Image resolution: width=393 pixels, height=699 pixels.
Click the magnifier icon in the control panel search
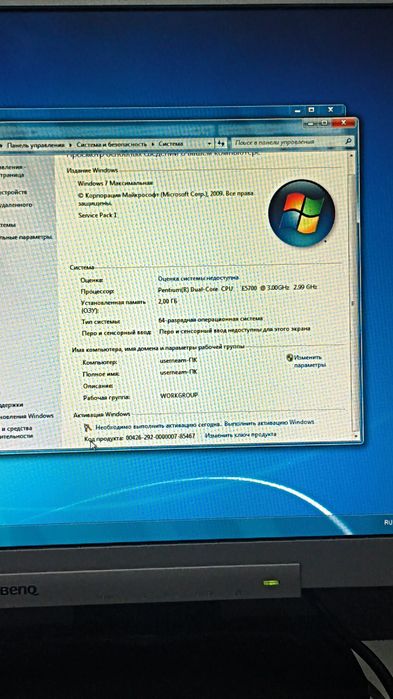pos(348,142)
